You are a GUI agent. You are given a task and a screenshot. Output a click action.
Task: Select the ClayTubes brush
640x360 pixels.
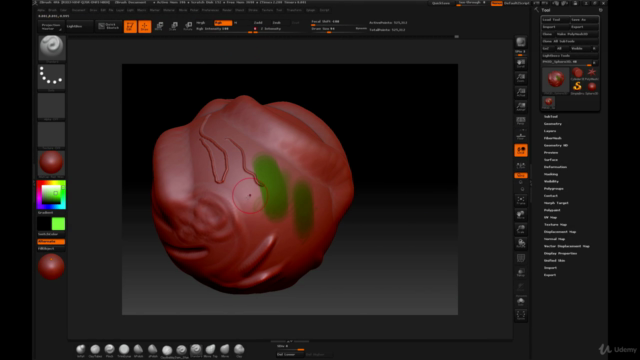point(95,350)
